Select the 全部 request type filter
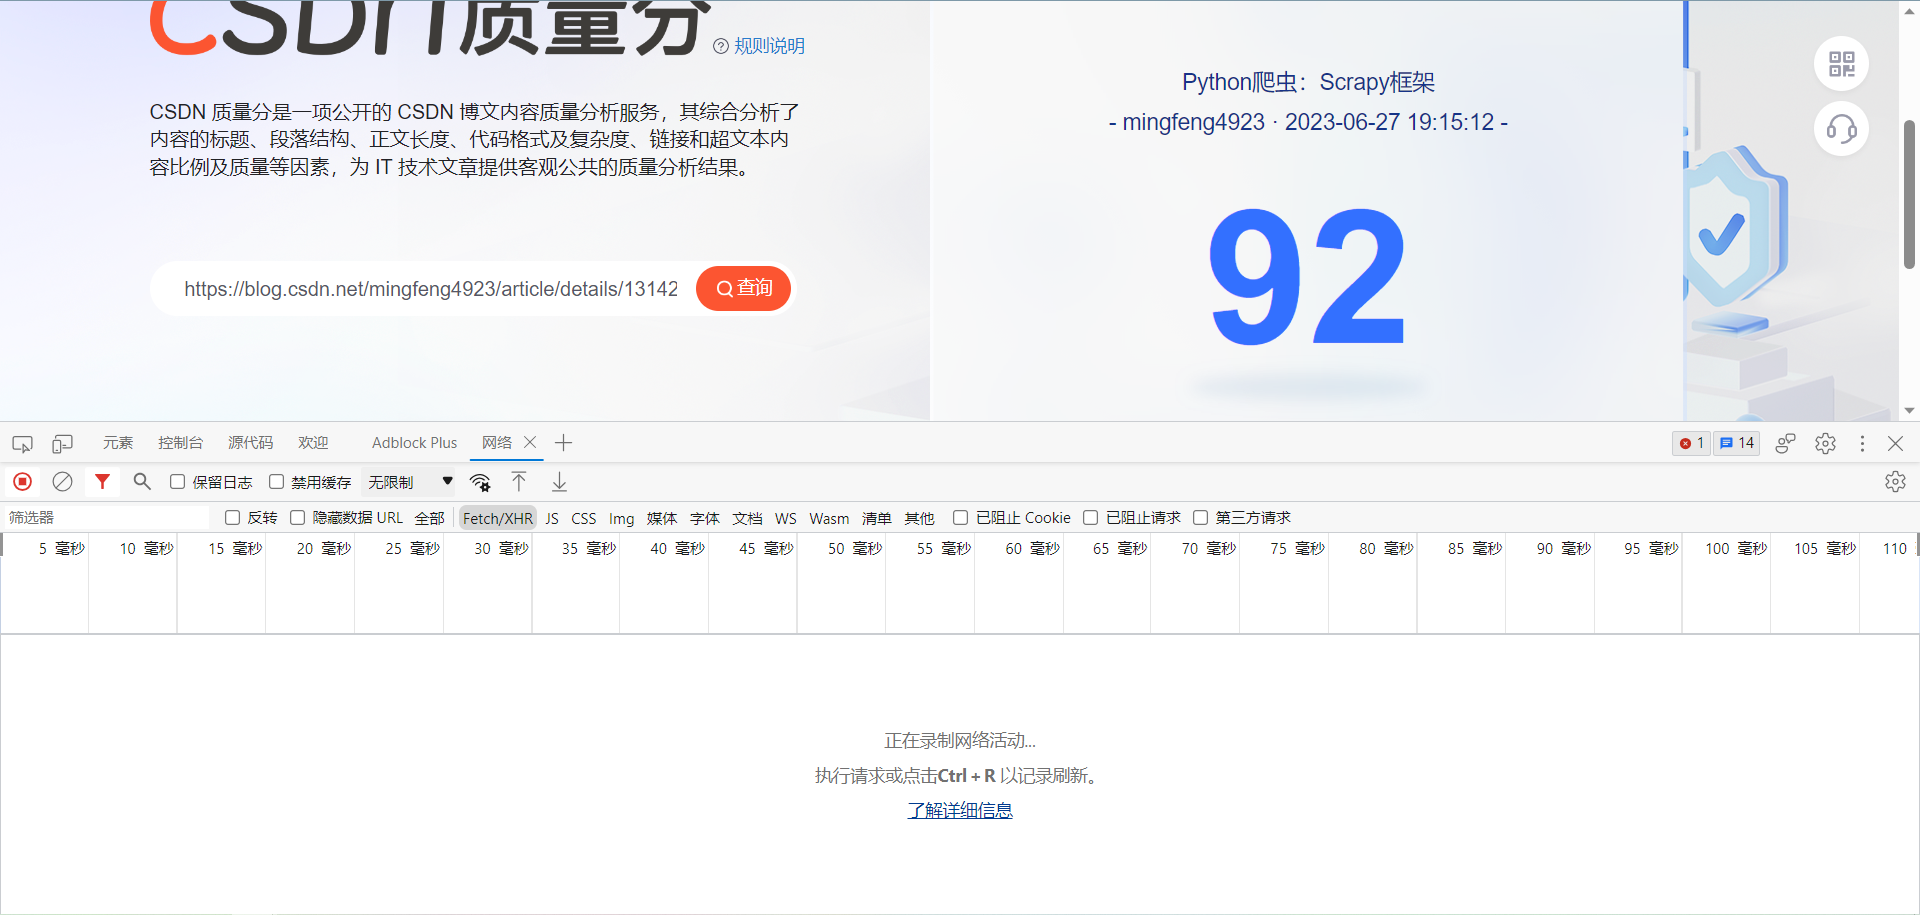This screenshot has height=915, width=1920. click(430, 518)
